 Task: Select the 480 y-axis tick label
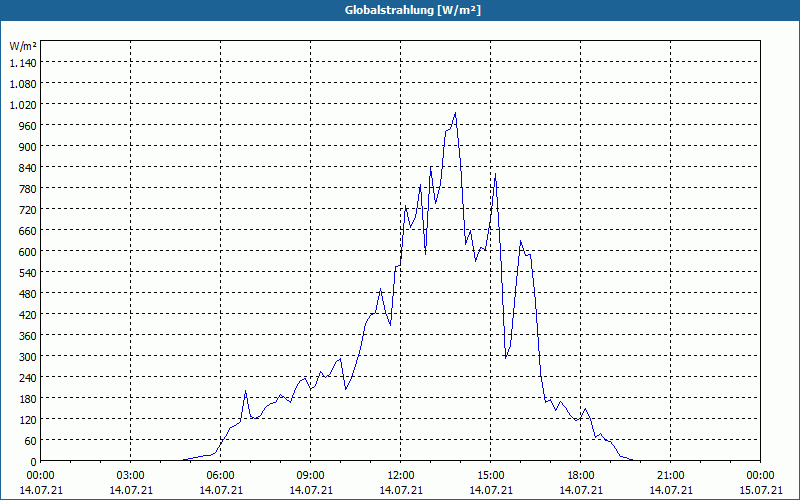coord(28,293)
